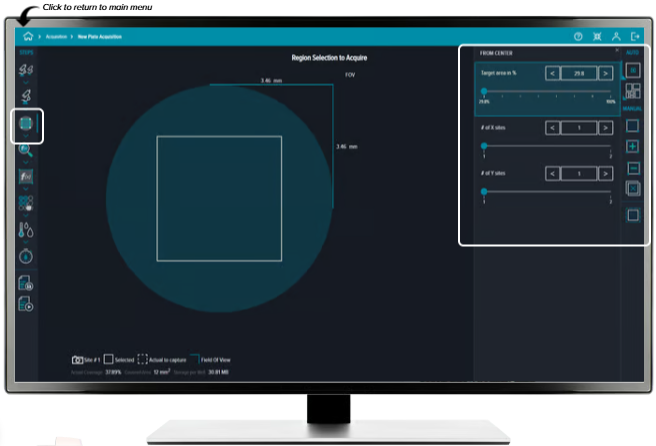Click the FROM CENTER panel heading
This screenshot has height=446, width=656.
click(x=496, y=53)
